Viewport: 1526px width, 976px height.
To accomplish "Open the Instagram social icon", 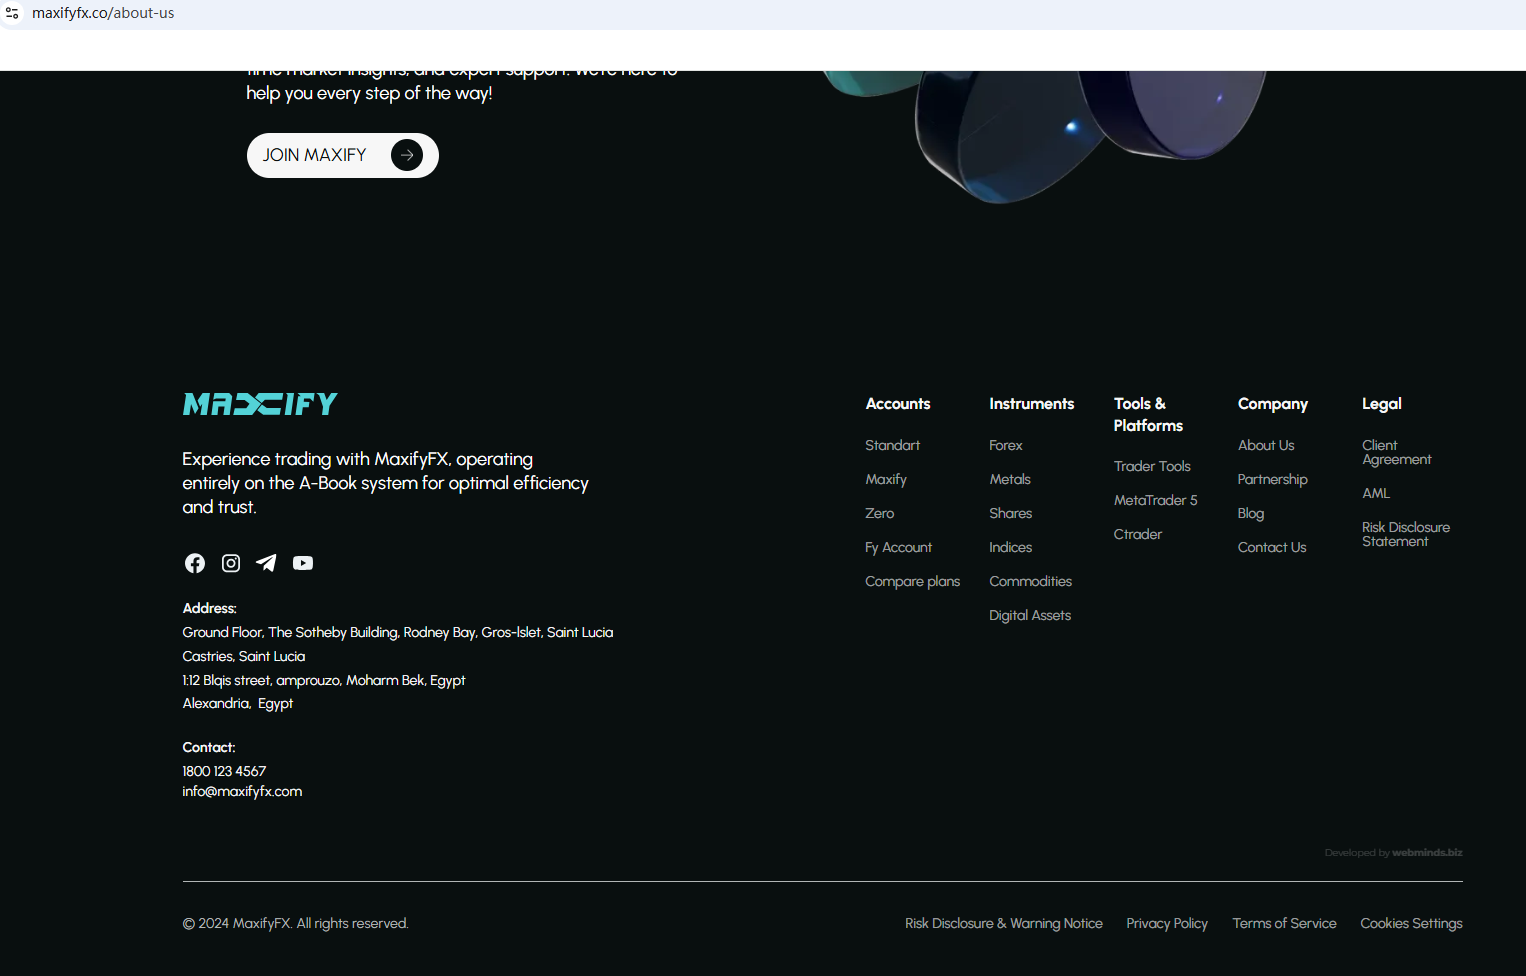I will (231, 563).
